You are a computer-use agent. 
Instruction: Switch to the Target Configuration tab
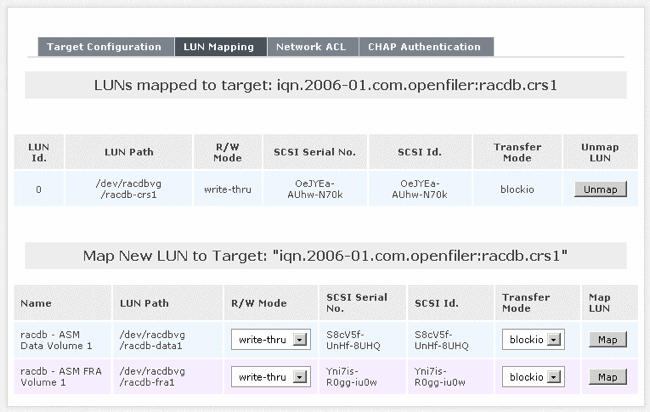tap(104, 47)
